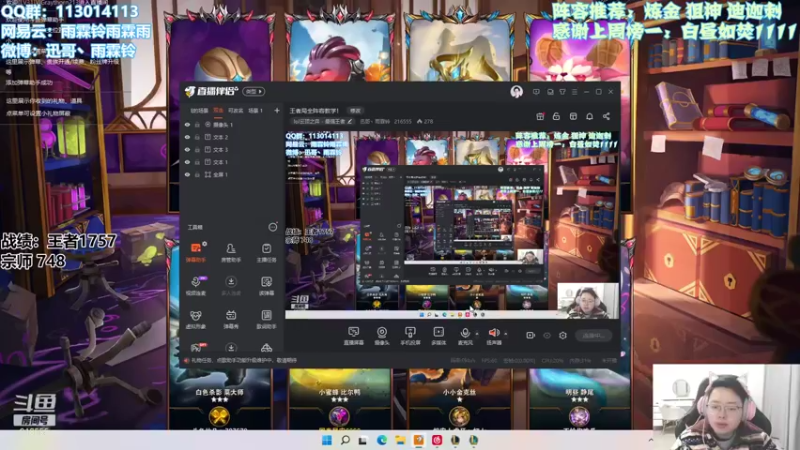Click the gift box icon above preview
This screenshot has height=450, width=800.
click(540, 116)
